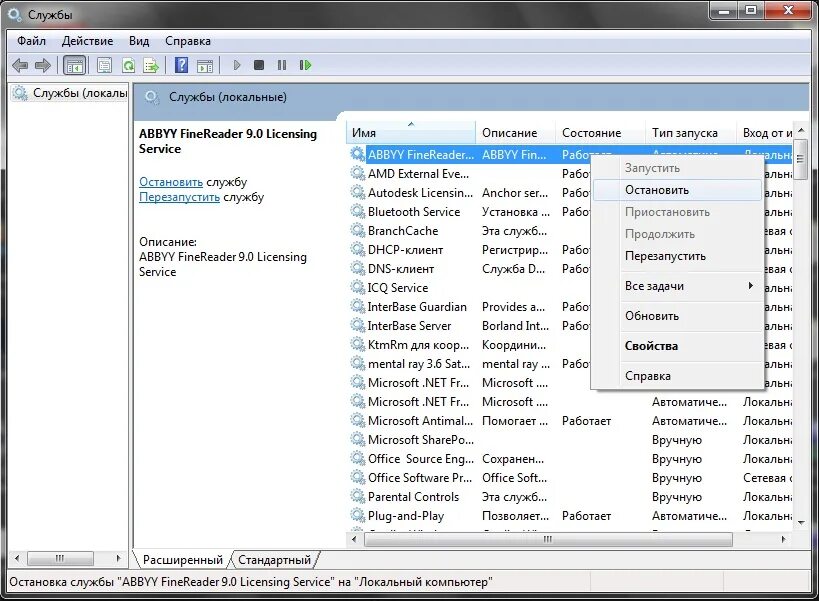The image size is (819, 601).
Task: Open Help via blue question icon
Action: pos(181,65)
